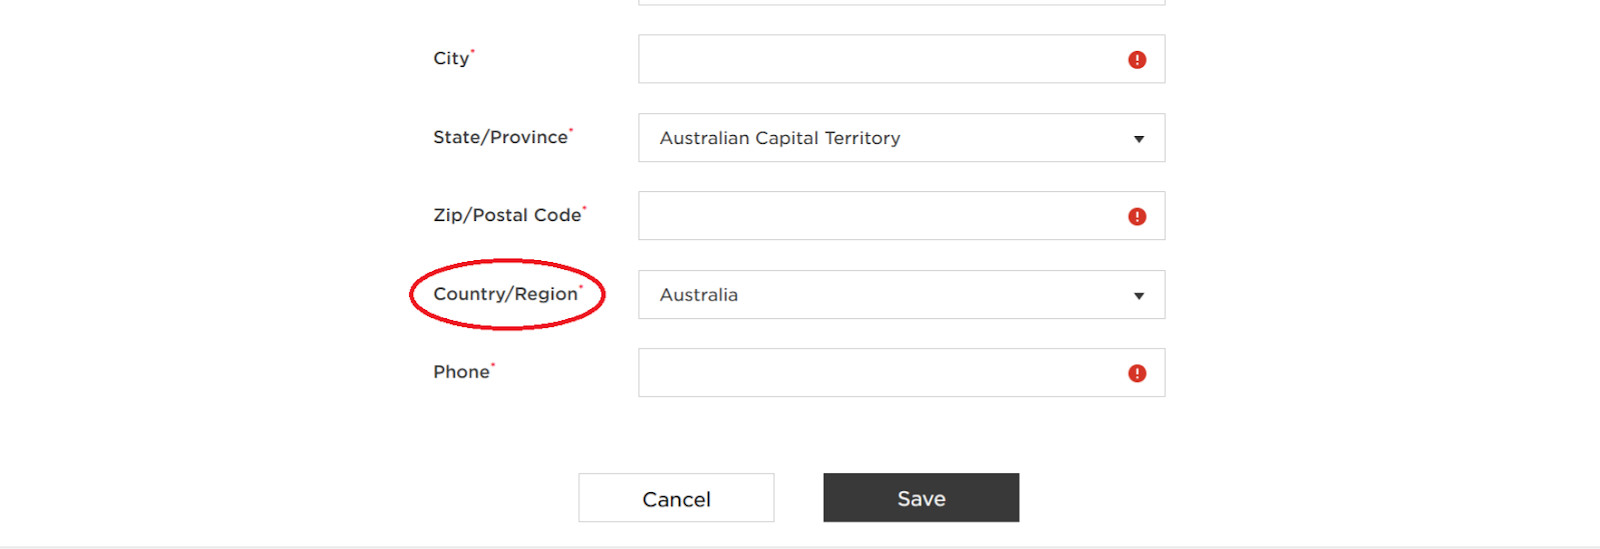Click the Zip/Postal Code field label
This screenshot has height=549, width=1600.
point(507,215)
